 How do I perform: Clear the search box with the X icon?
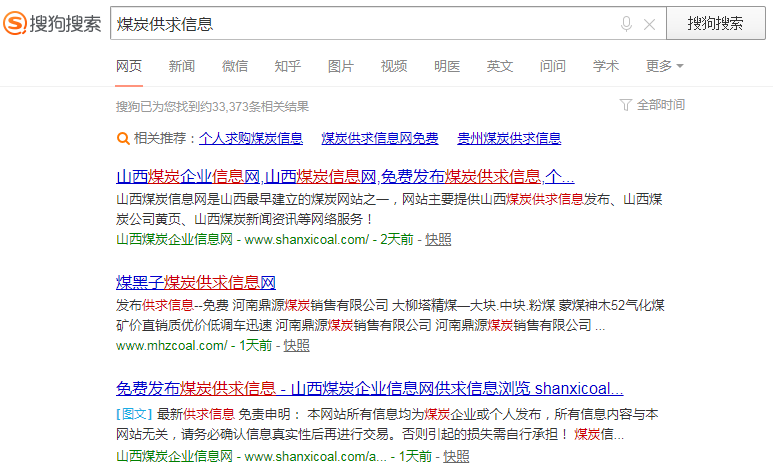point(649,24)
